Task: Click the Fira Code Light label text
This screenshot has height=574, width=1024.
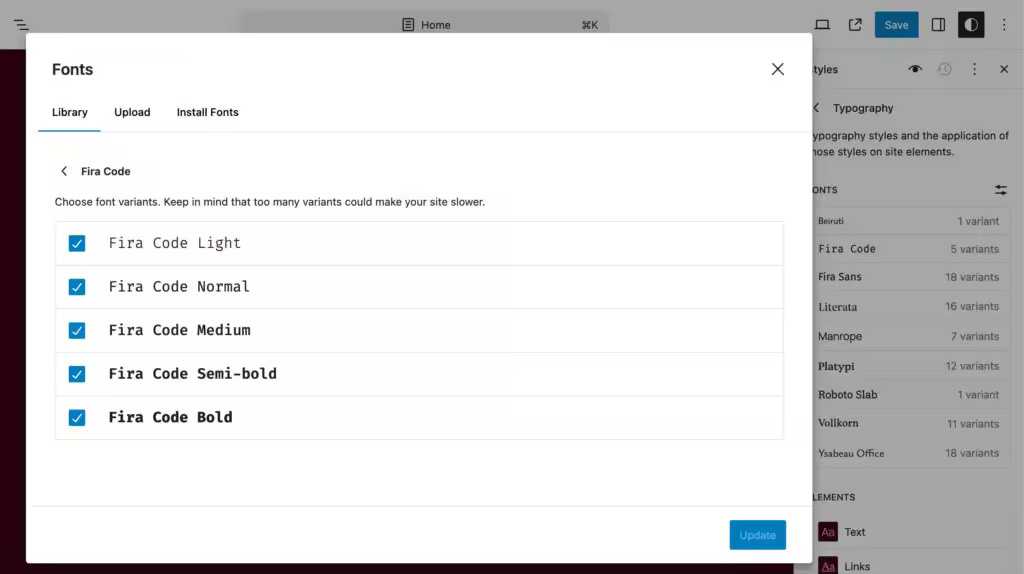Action: (174, 243)
